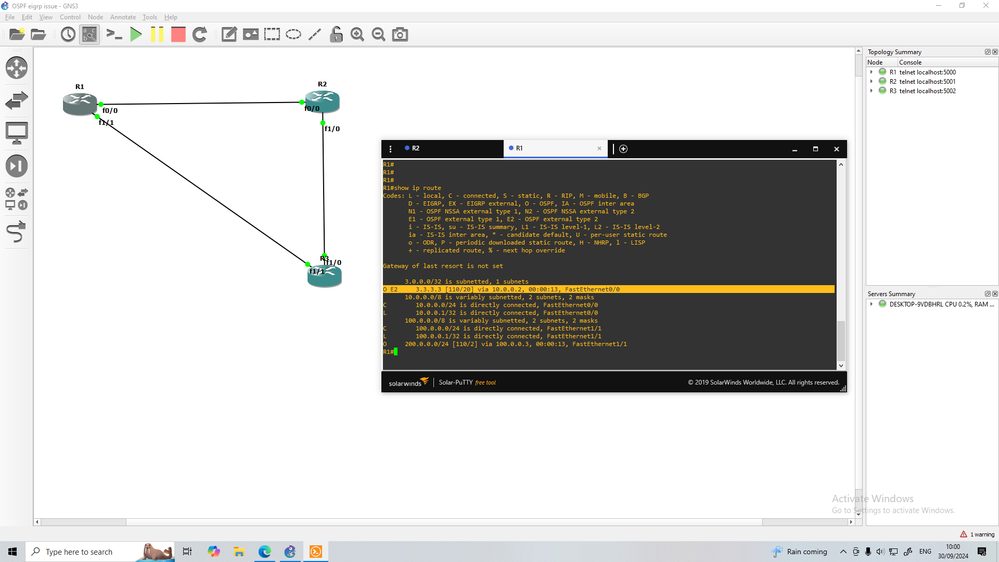Open console to all devices icon
This screenshot has width=999, height=562.
pos(114,34)
